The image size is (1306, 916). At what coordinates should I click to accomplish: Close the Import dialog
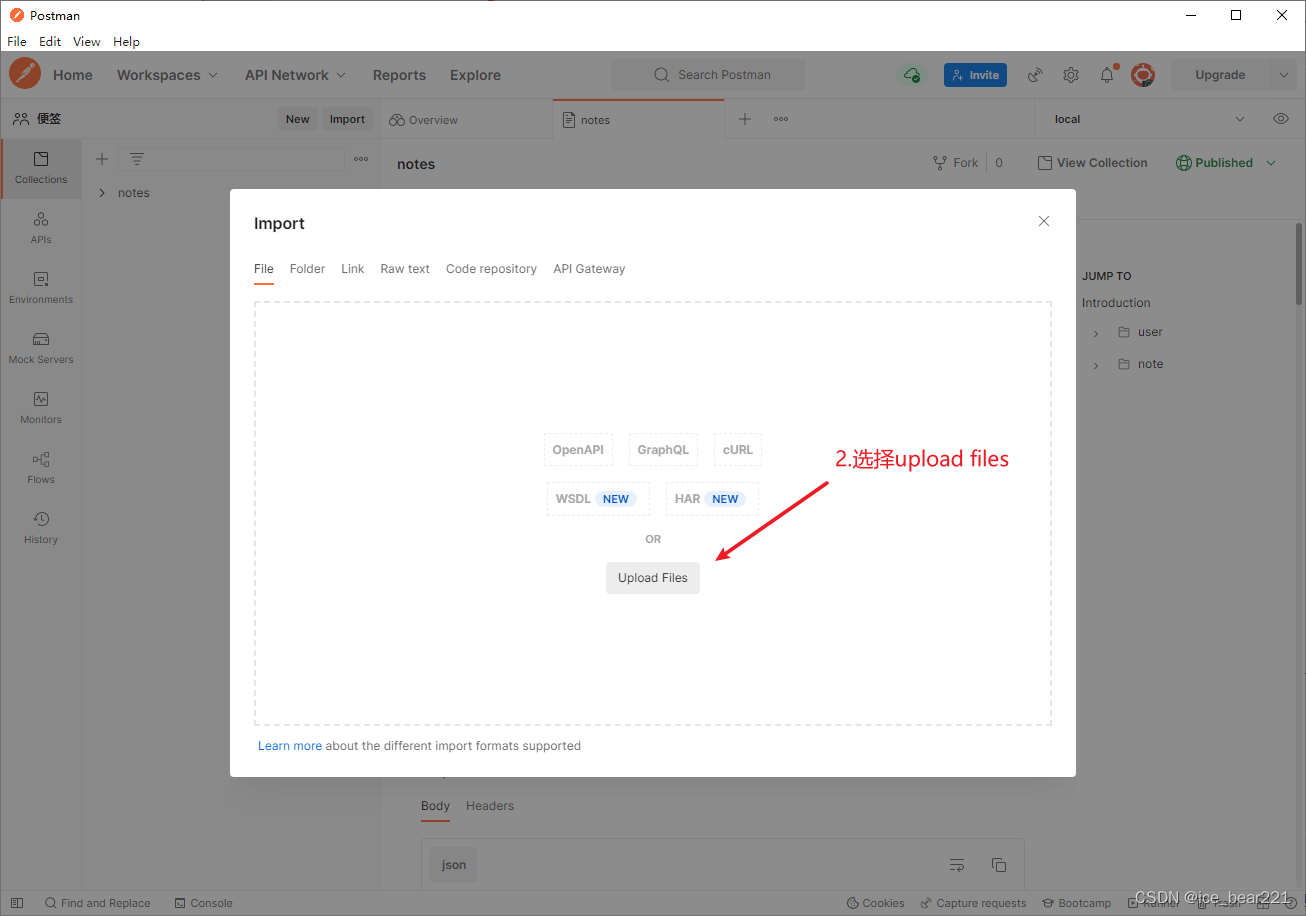pyautogui.click(x=1044, y=221)
